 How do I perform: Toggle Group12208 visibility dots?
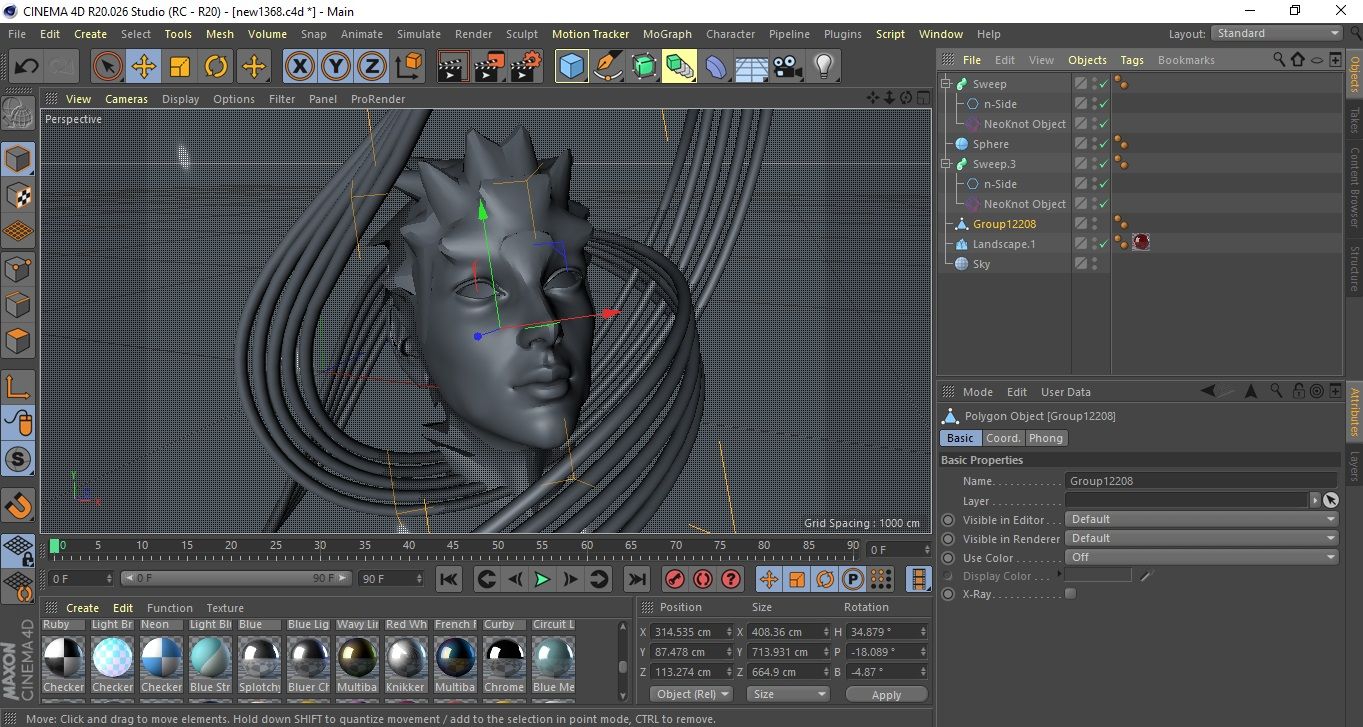click(x=1094, y=224)
